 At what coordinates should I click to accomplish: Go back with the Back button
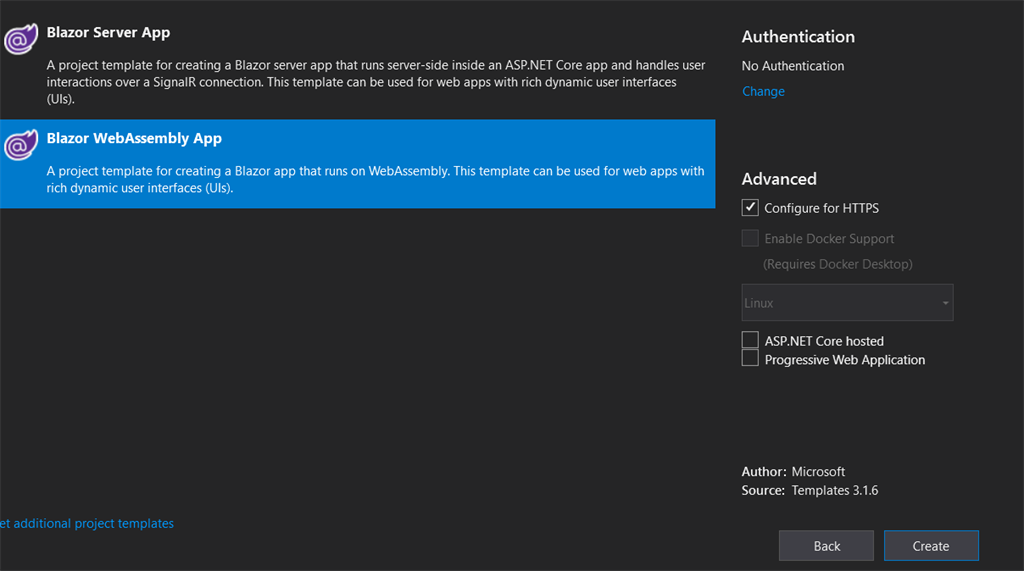826,546
